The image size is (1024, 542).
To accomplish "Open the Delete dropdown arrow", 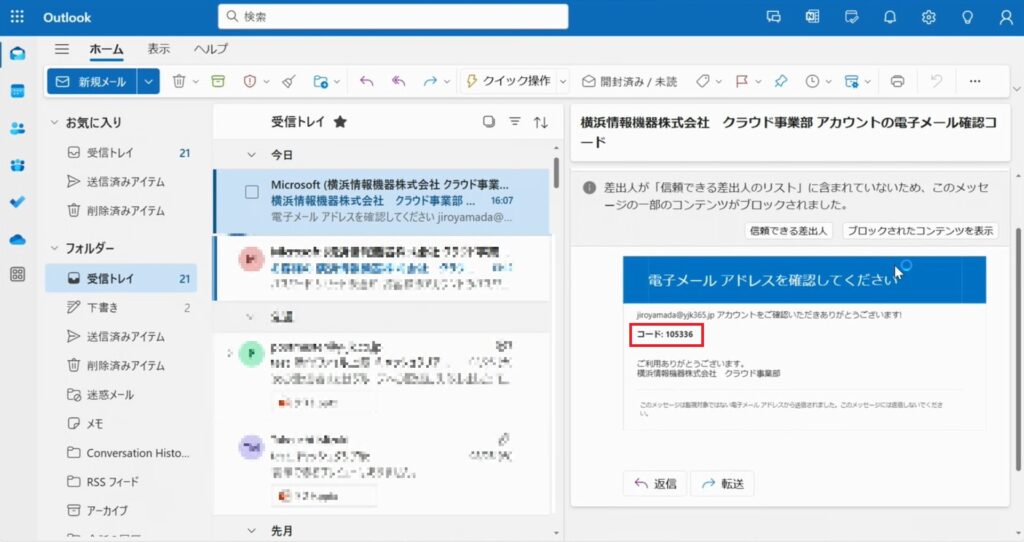I will pyautogui.click(x=195, y=82).
